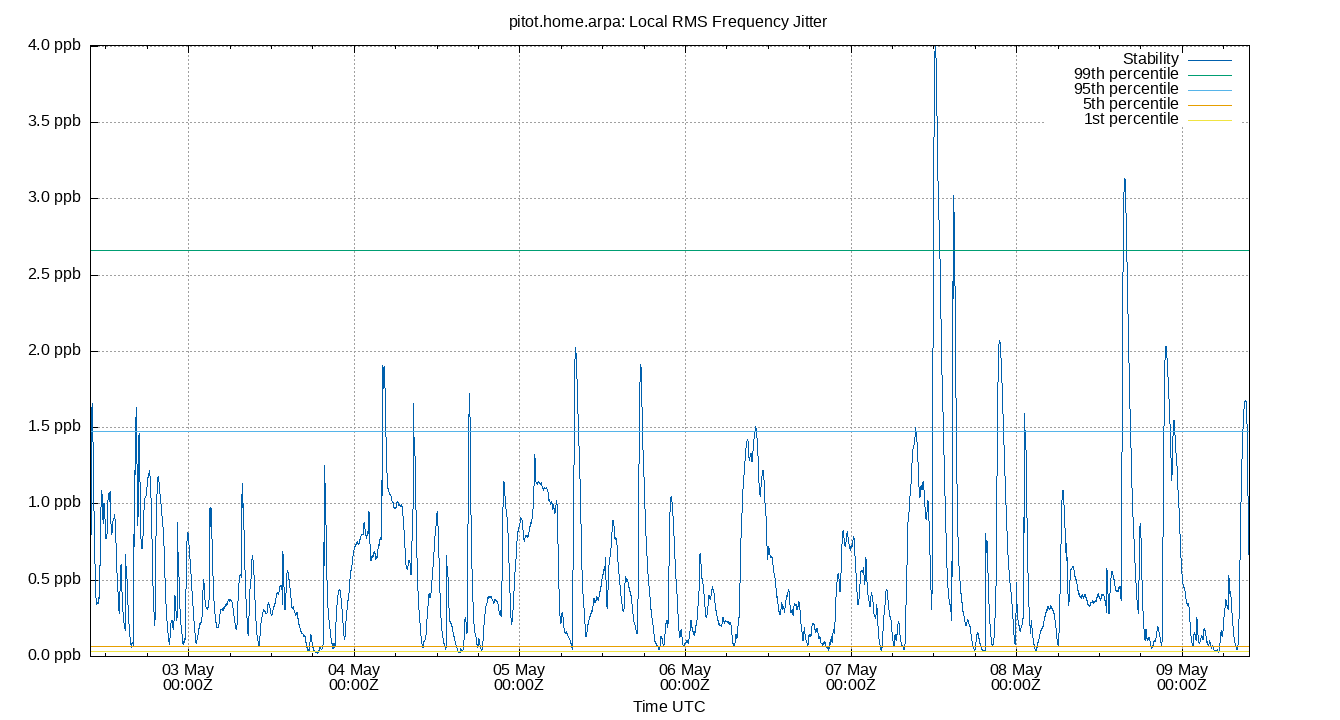Click the yellow 1st percentile legend line sample
This screenshot has height=720, width=1340.
click(1210, 120)
